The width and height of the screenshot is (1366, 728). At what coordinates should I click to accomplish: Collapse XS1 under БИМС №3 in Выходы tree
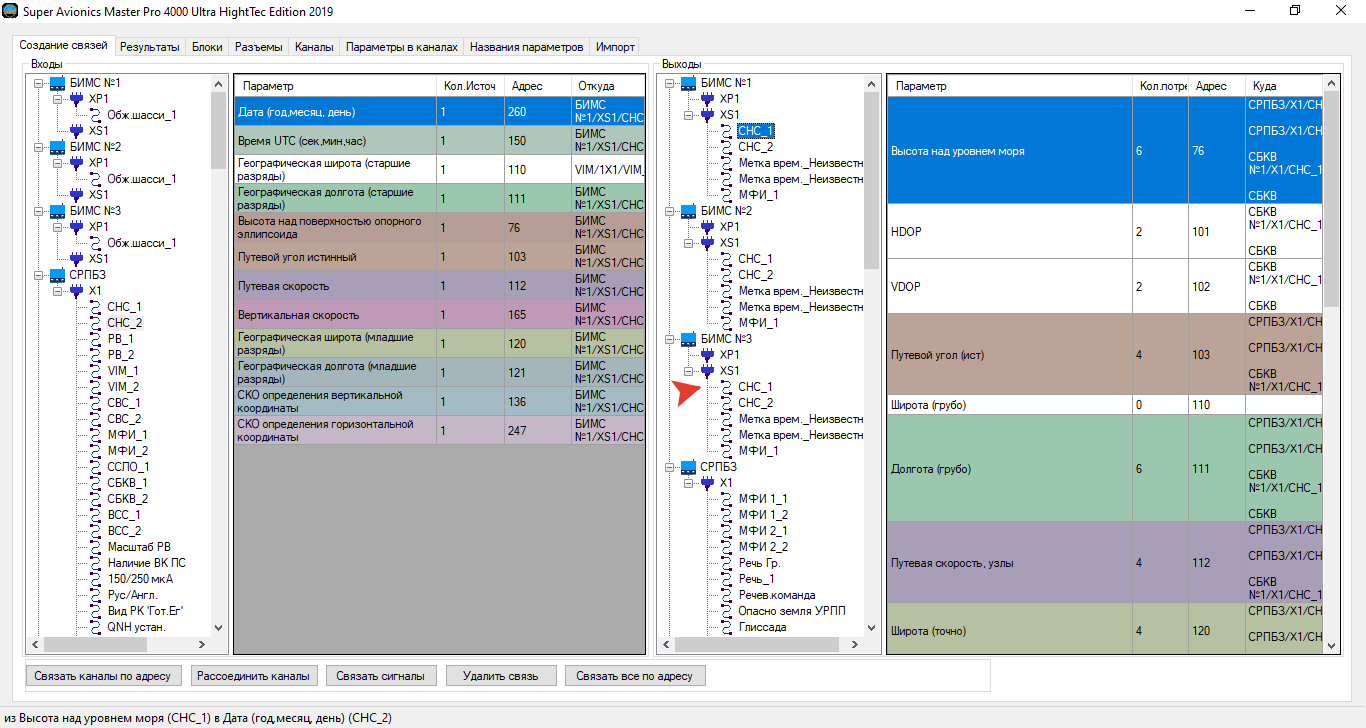pyautogui.click(x=689, y=371)
